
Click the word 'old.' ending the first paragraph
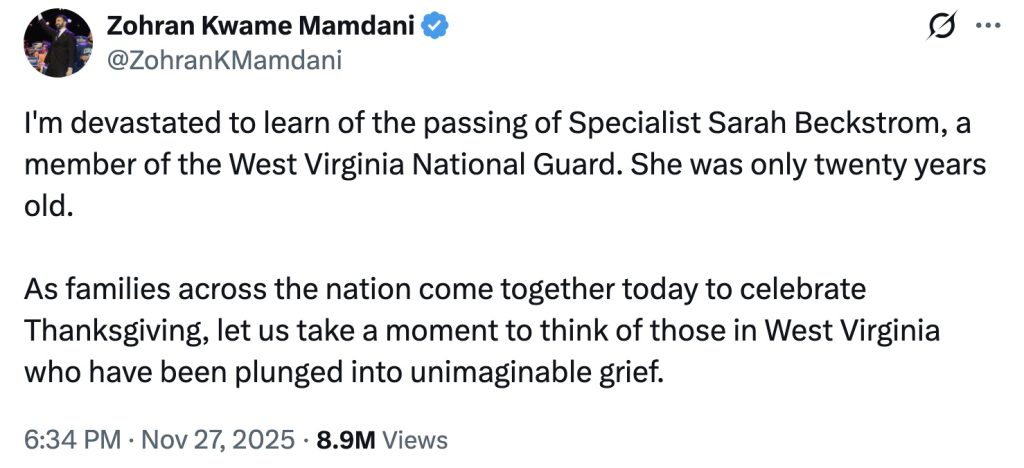(48, 201)
